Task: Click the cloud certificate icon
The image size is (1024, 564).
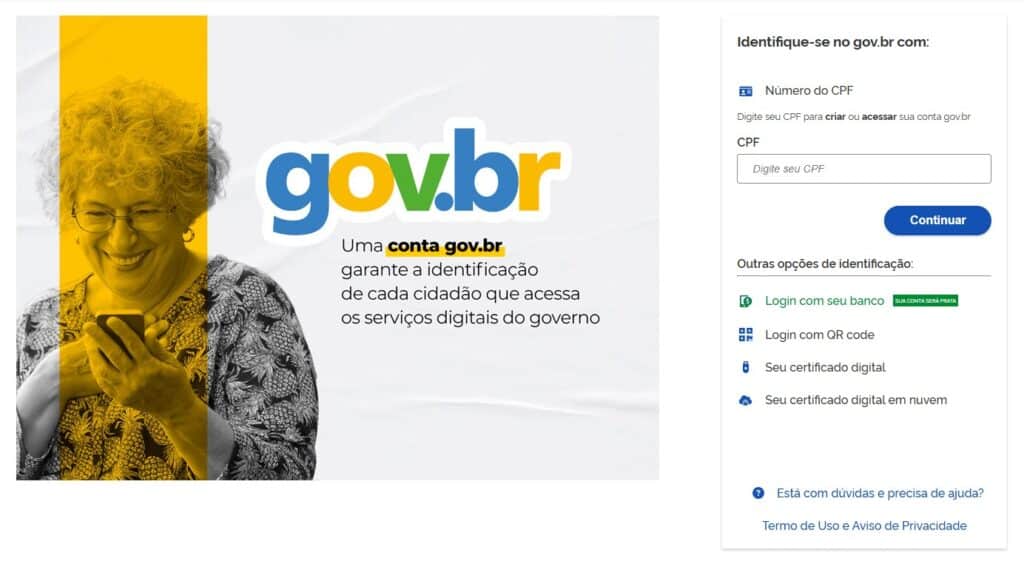Action: (x=745, y=400)
